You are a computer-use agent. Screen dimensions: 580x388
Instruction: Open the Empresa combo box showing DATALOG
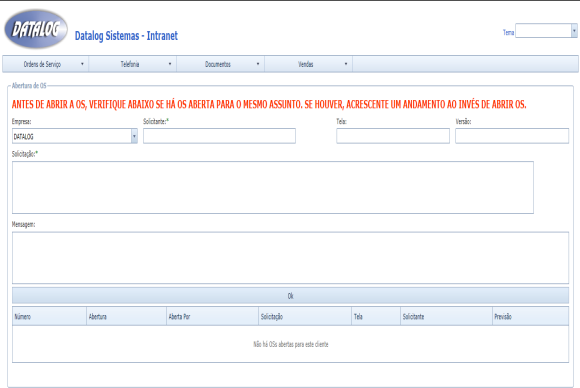point(75,136)
